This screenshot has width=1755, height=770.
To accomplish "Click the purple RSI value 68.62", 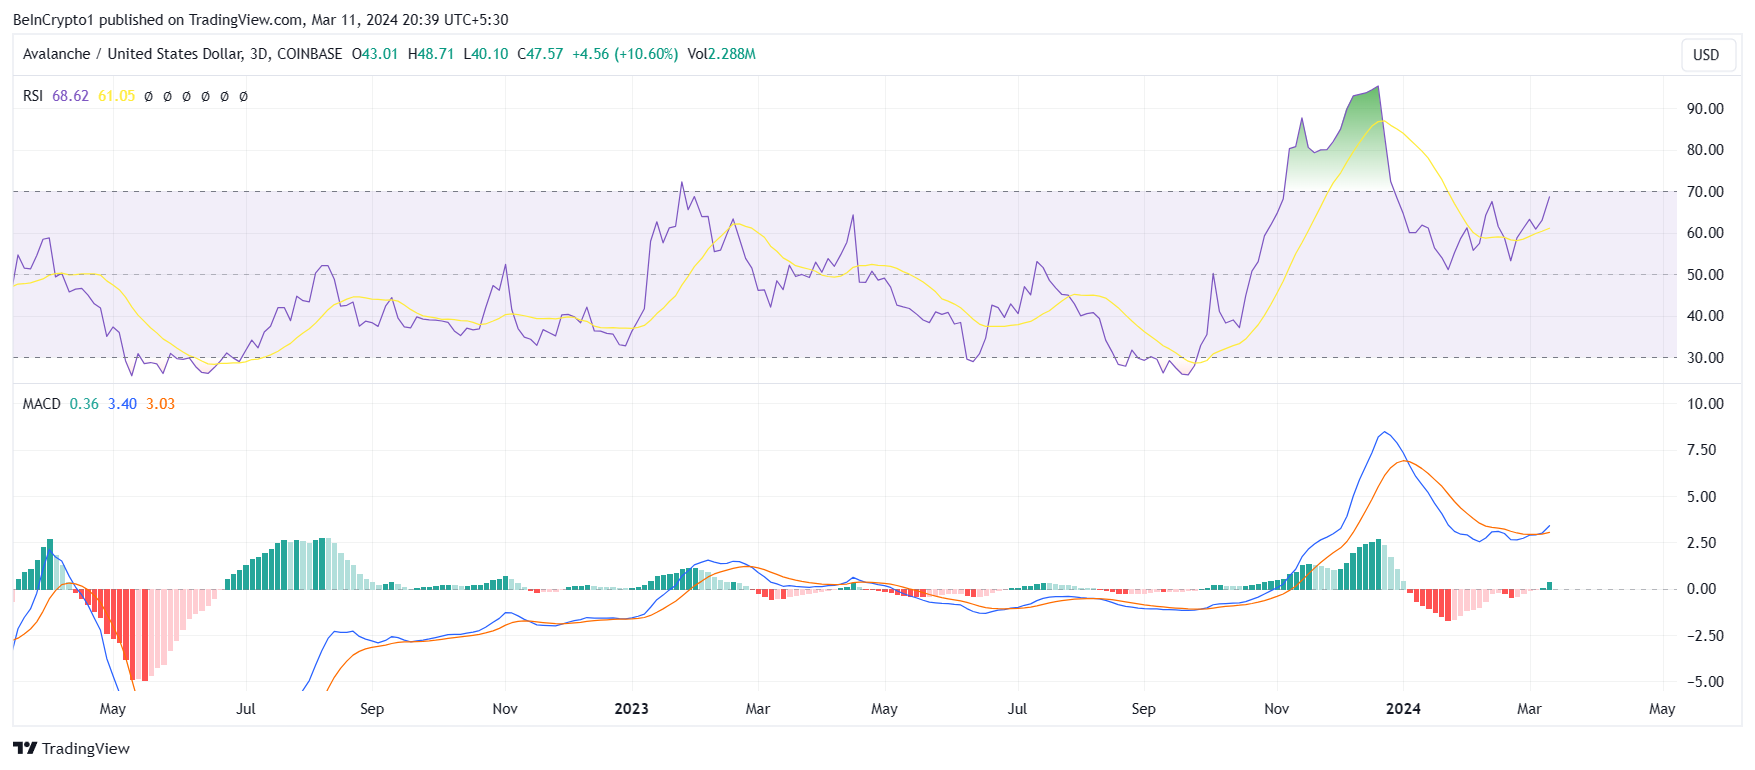I will click(x=70, y=96).
